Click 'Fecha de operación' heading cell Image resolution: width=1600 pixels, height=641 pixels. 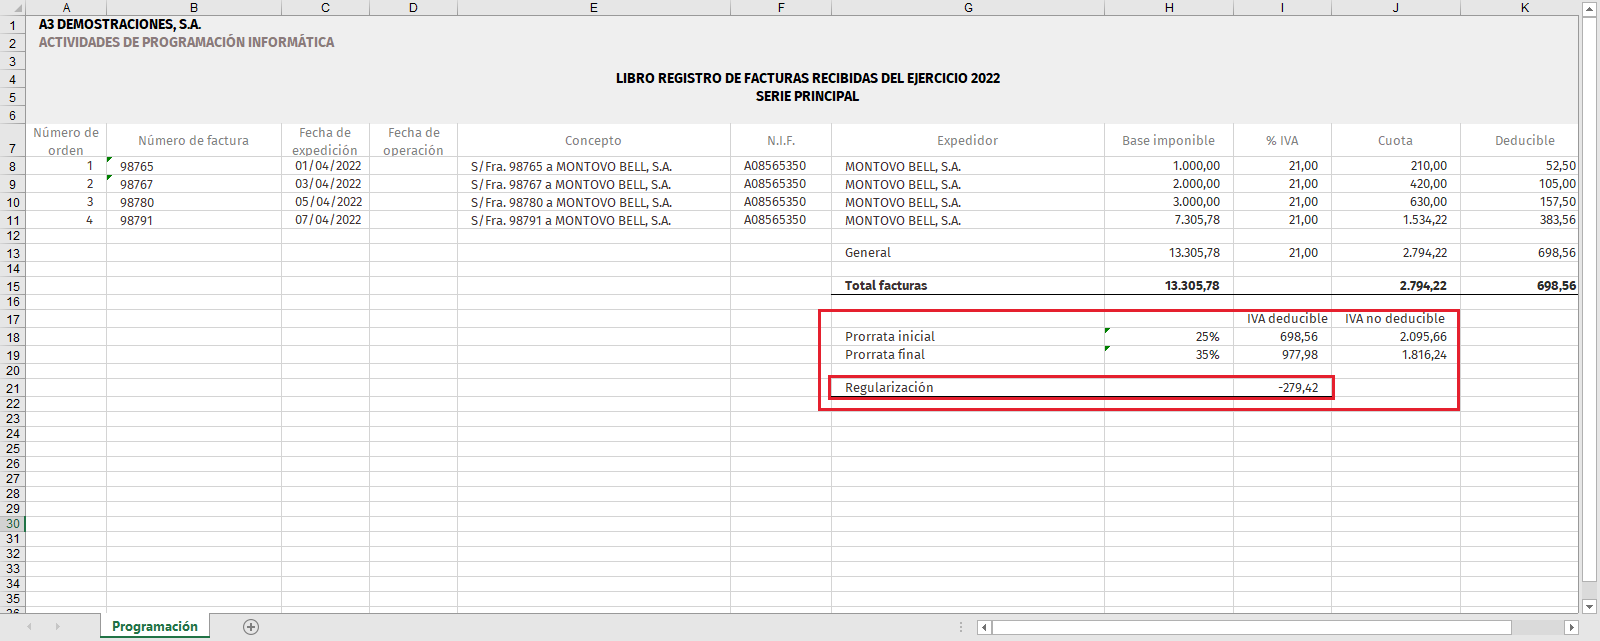coord(413,141)
